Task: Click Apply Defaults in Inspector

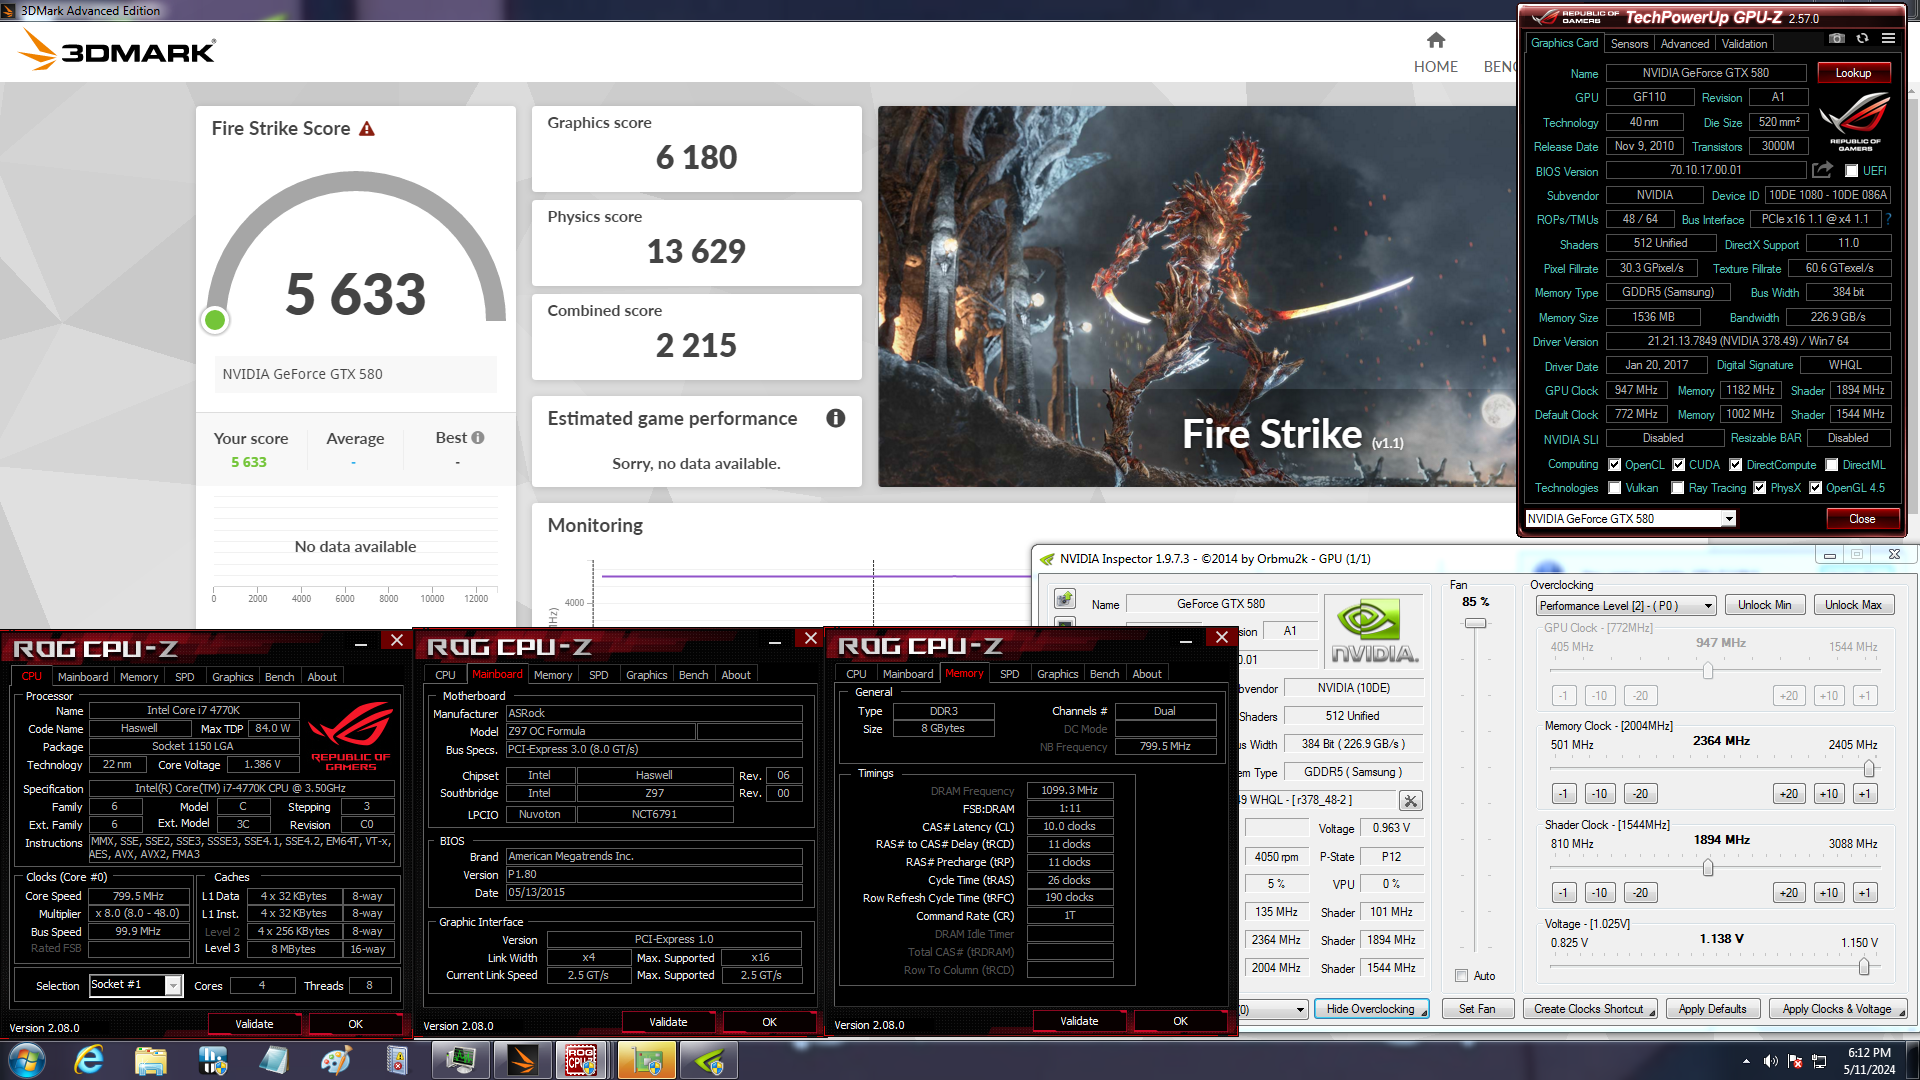Action: point(1712,1009)
